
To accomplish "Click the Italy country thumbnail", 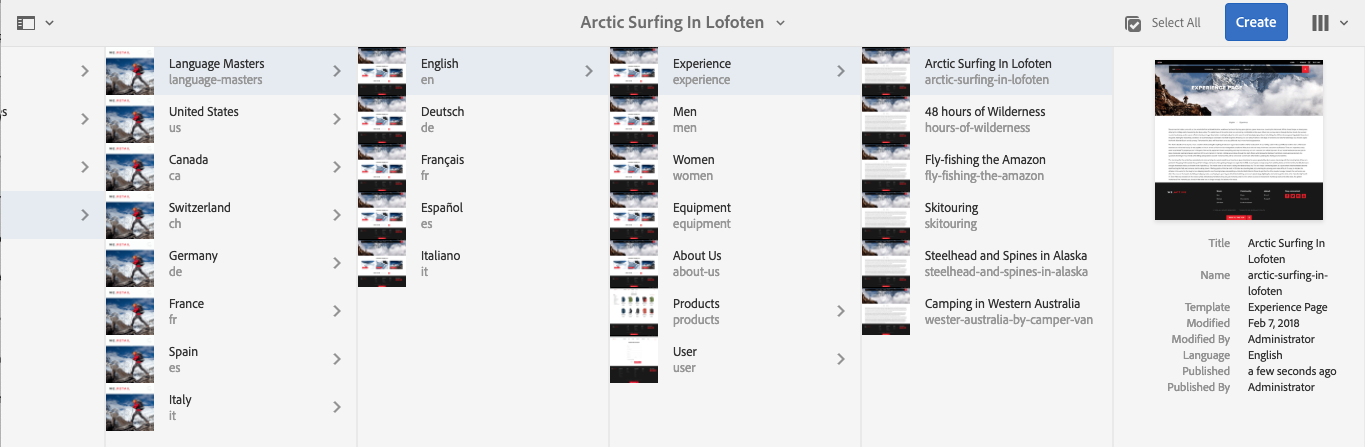I will (130, 407).
